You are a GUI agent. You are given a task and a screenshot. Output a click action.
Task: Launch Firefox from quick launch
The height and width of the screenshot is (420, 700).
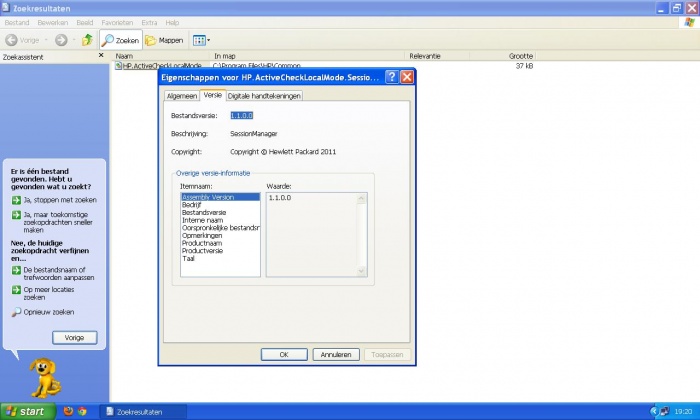68,412
